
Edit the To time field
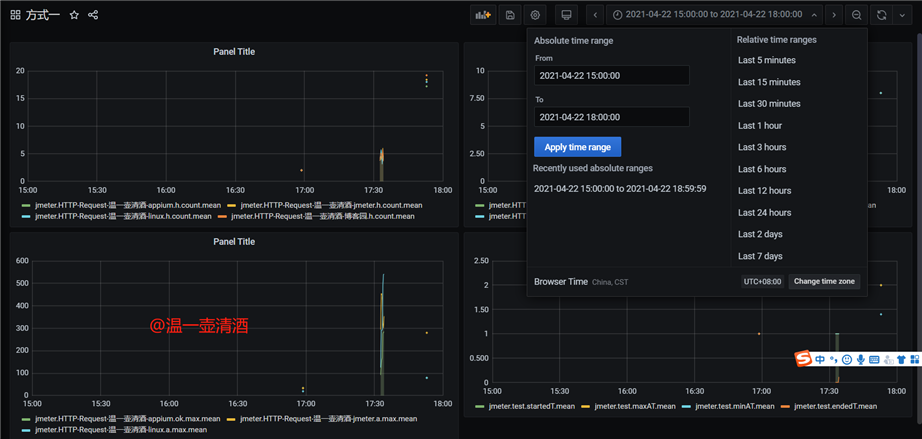(x=612, y=117)
